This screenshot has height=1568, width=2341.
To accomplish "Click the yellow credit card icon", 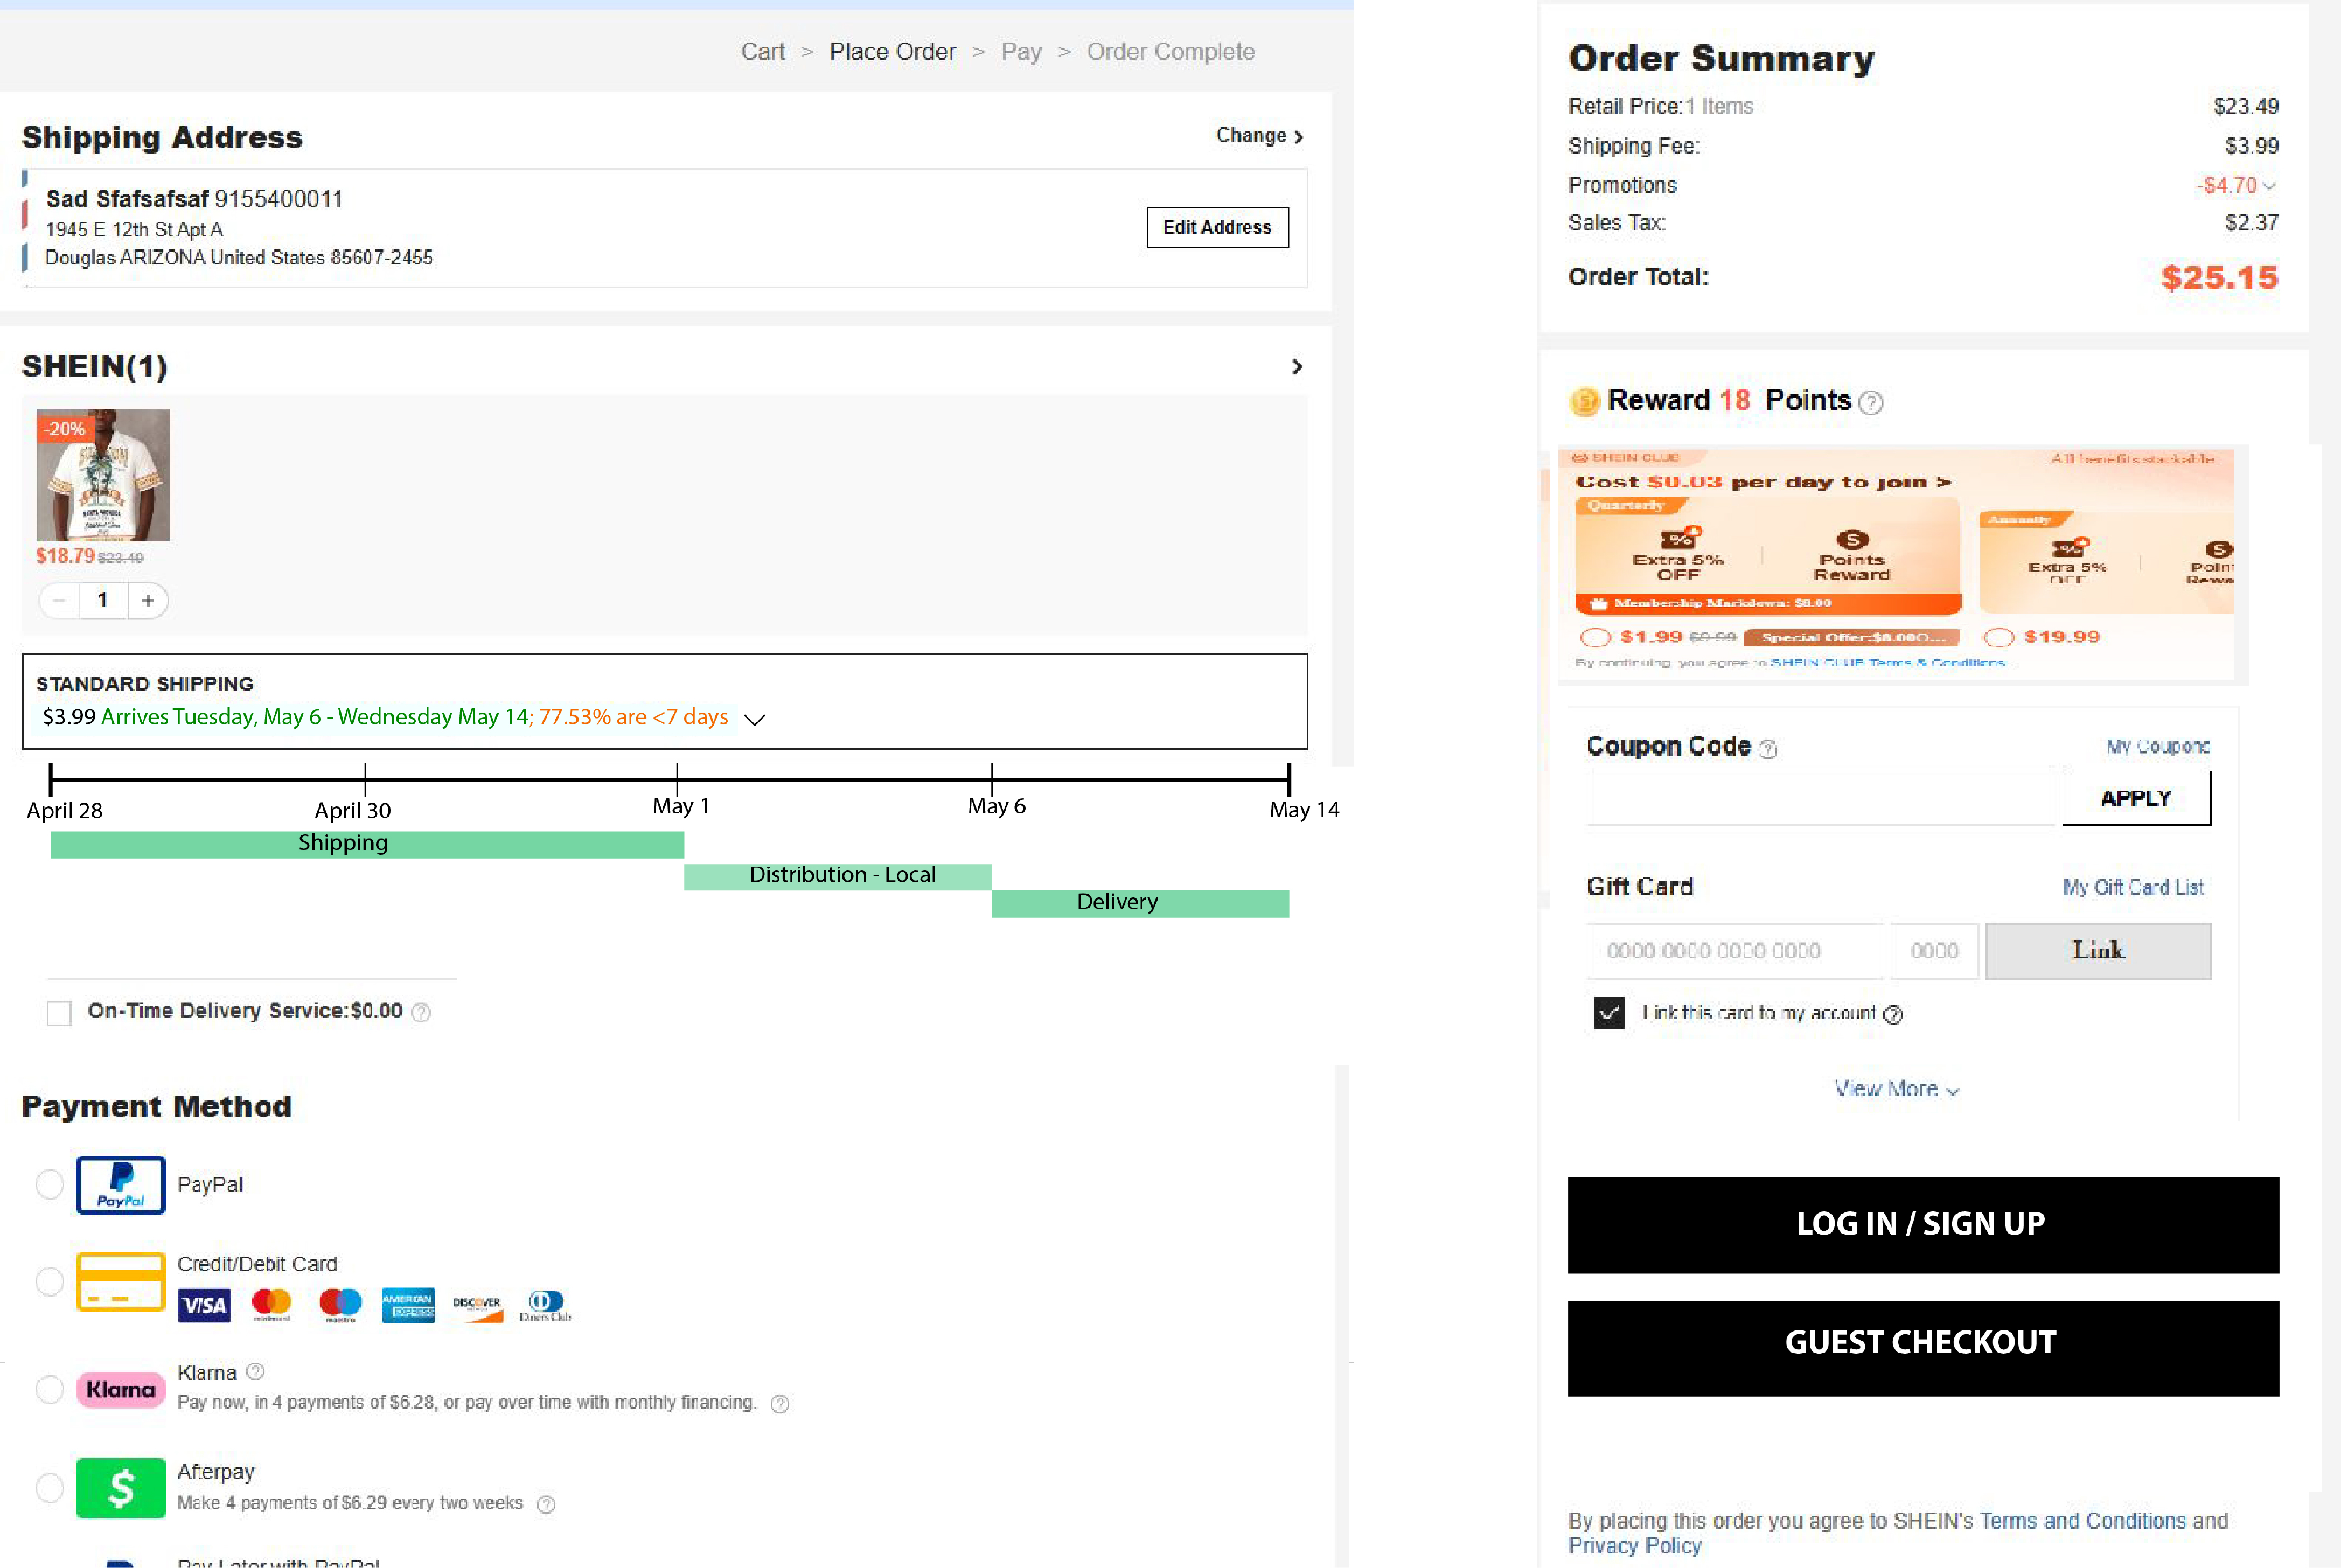I will [x=120, y=1281].
